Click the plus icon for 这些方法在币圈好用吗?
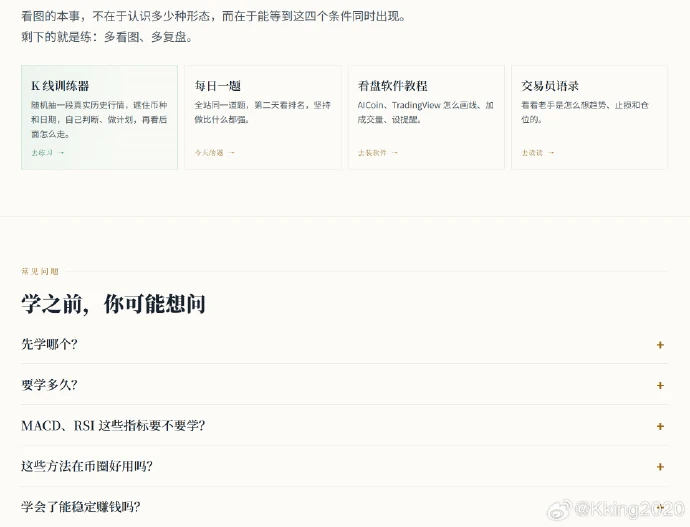This screenshot has height=527, width=690. (660, 467)
